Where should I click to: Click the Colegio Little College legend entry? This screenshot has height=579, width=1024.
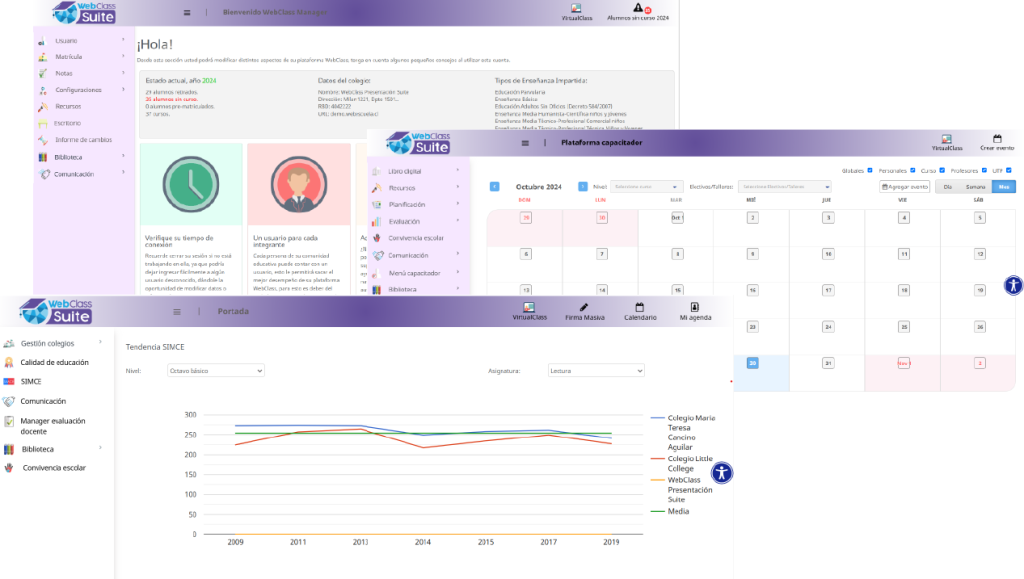pos(682,463)
